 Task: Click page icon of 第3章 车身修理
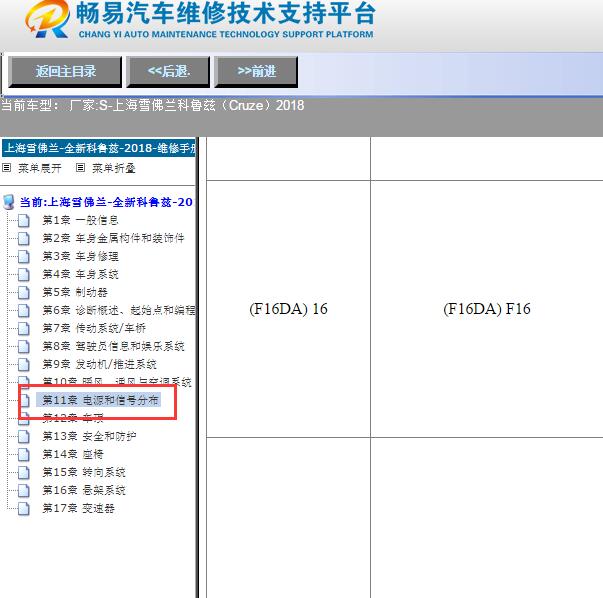click(x=24, y=257)
